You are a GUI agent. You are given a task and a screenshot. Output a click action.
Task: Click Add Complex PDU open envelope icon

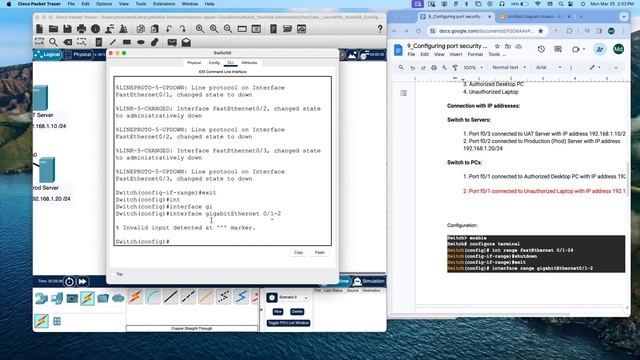[186, 42]
